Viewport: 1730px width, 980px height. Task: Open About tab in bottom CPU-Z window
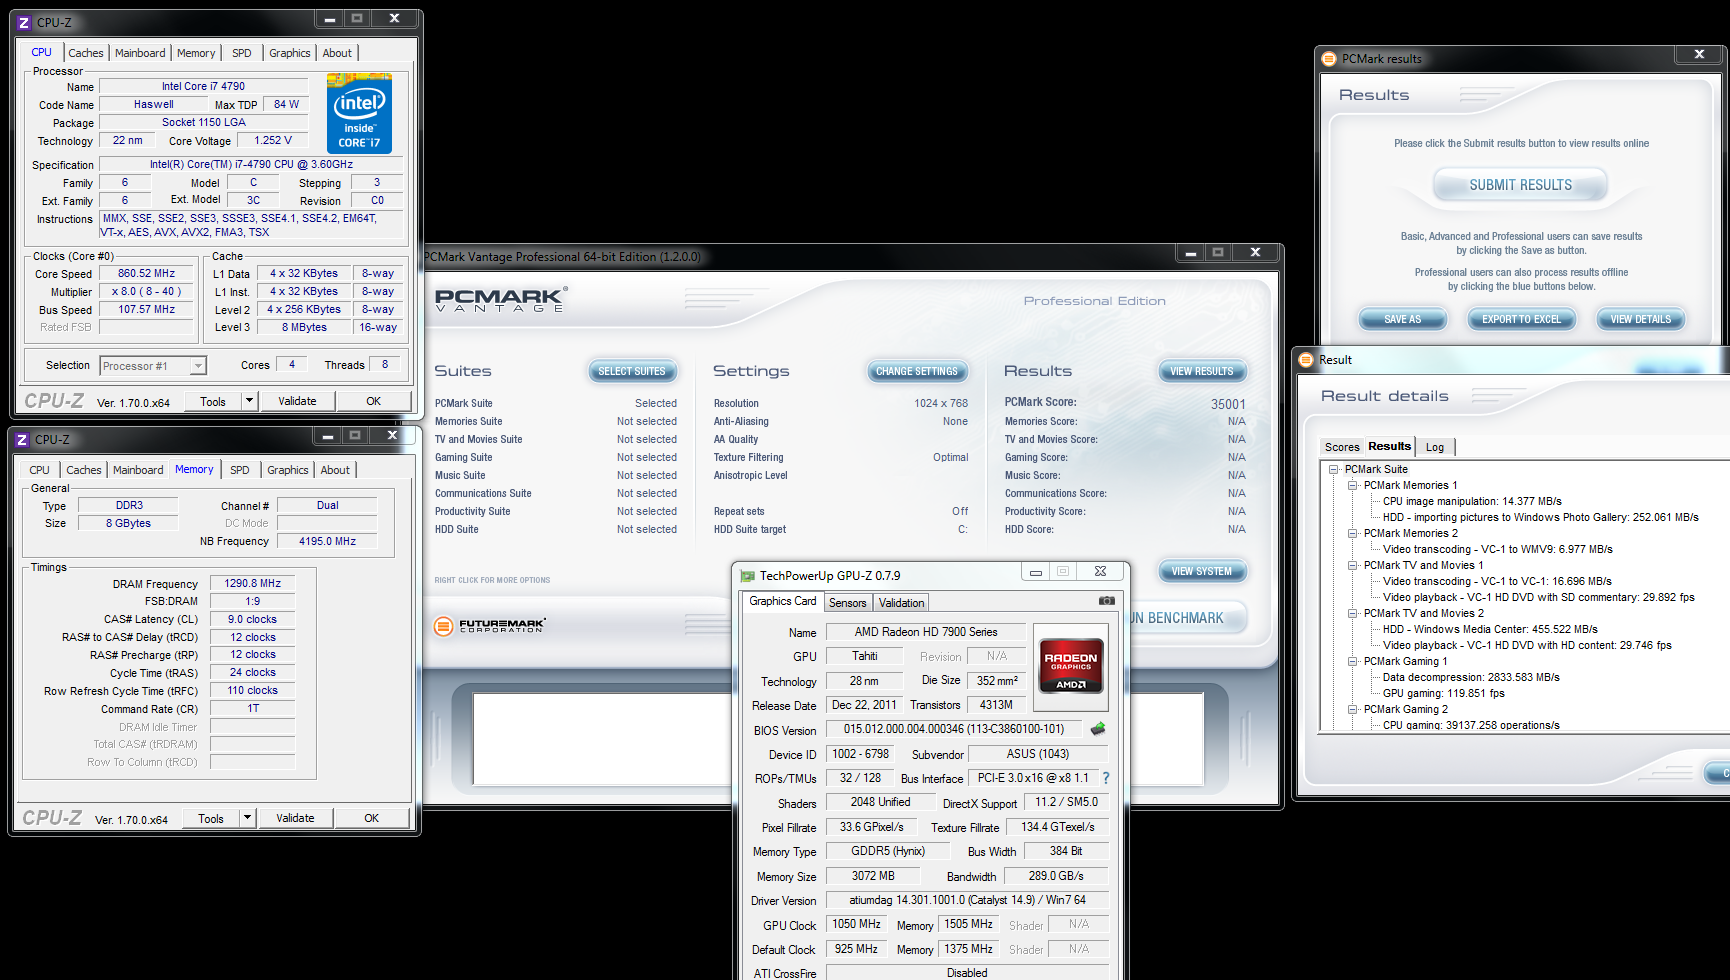(x=335, y=470)
